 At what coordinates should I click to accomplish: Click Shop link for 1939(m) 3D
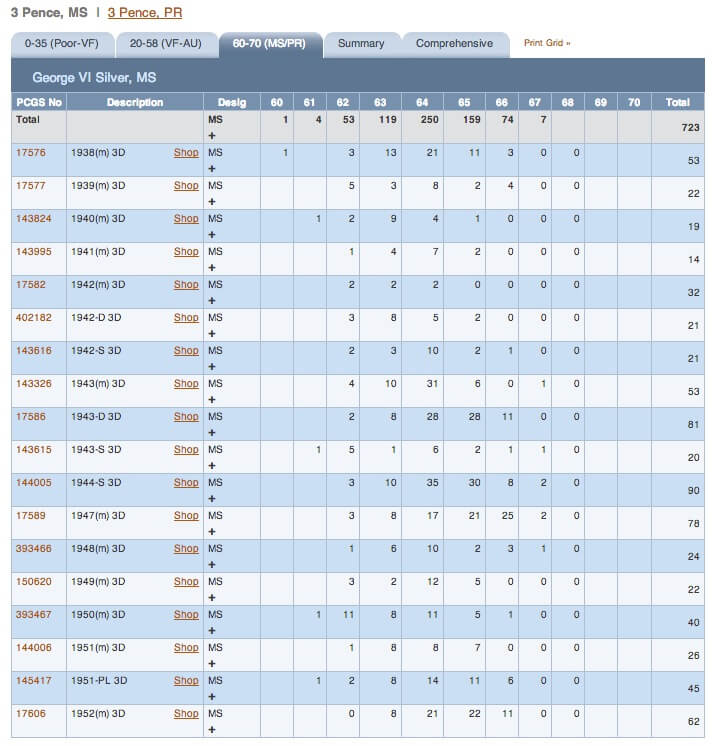[x=186, y=186]
